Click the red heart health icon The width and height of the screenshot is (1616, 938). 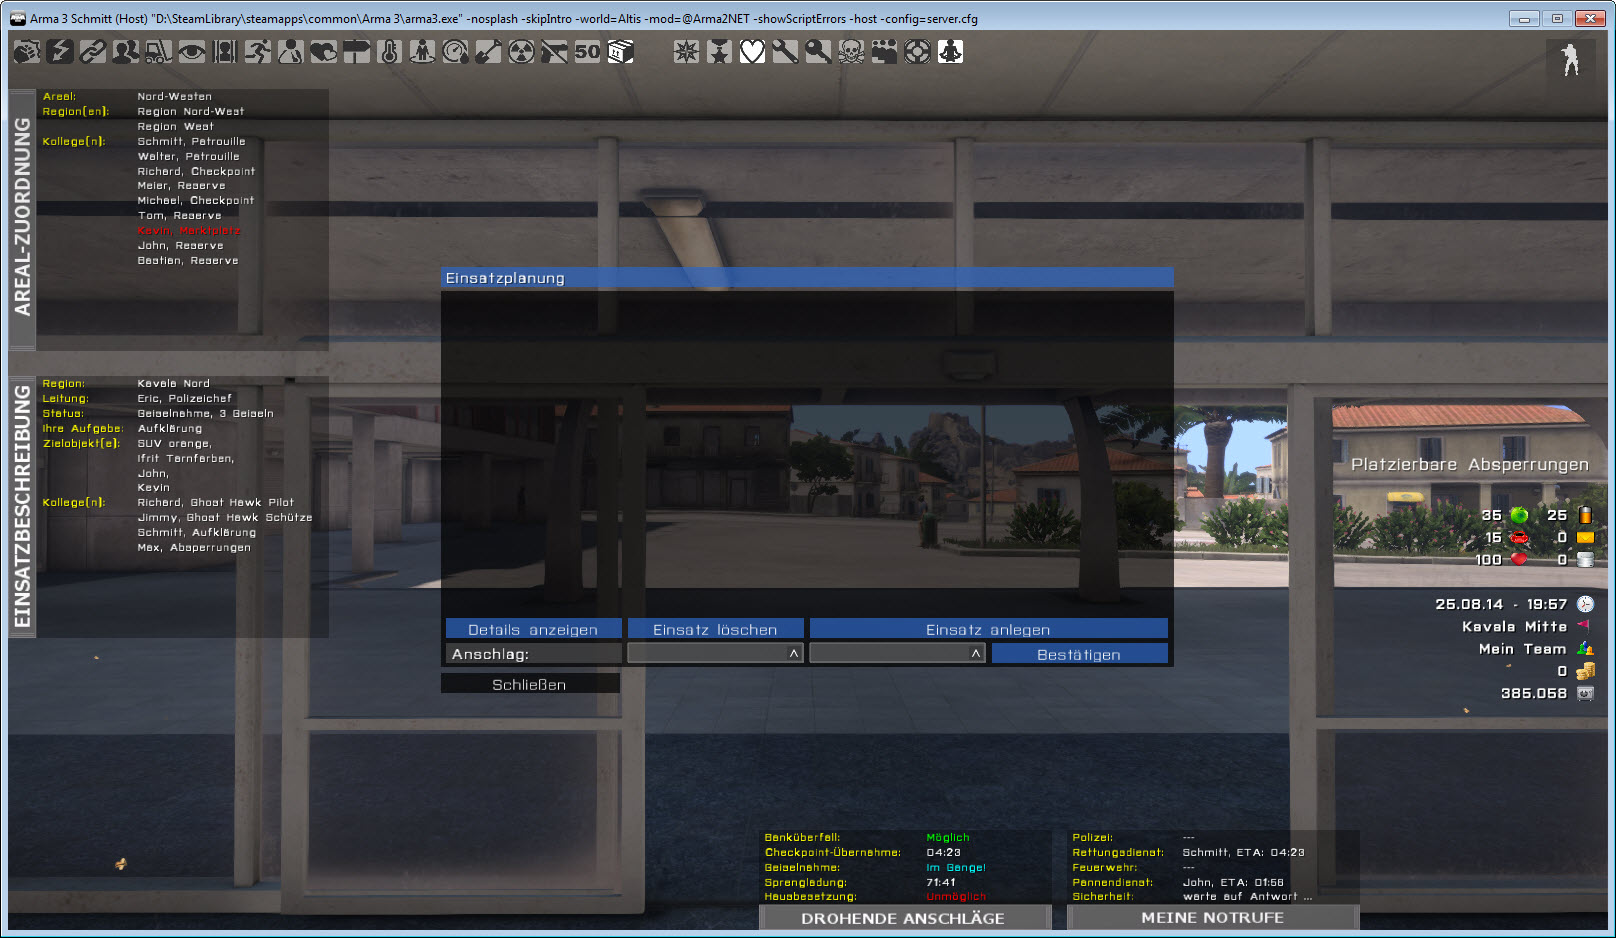click(1519, 559)
